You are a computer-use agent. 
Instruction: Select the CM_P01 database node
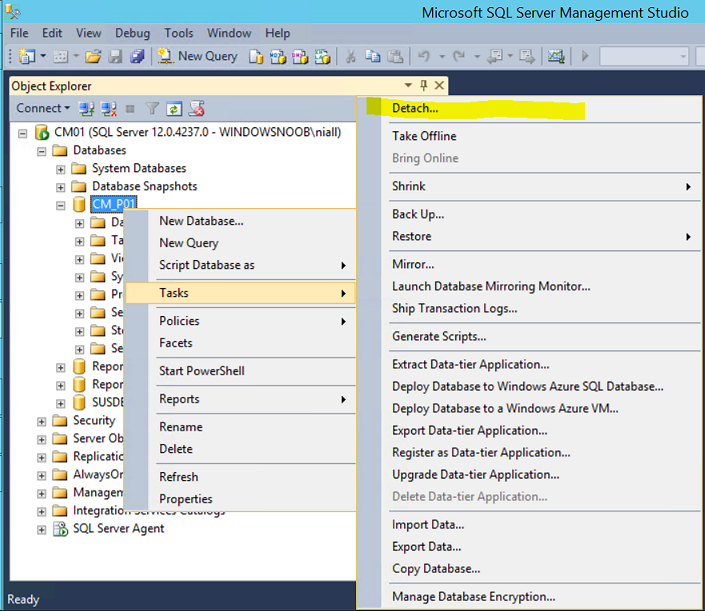click(114, 205)
